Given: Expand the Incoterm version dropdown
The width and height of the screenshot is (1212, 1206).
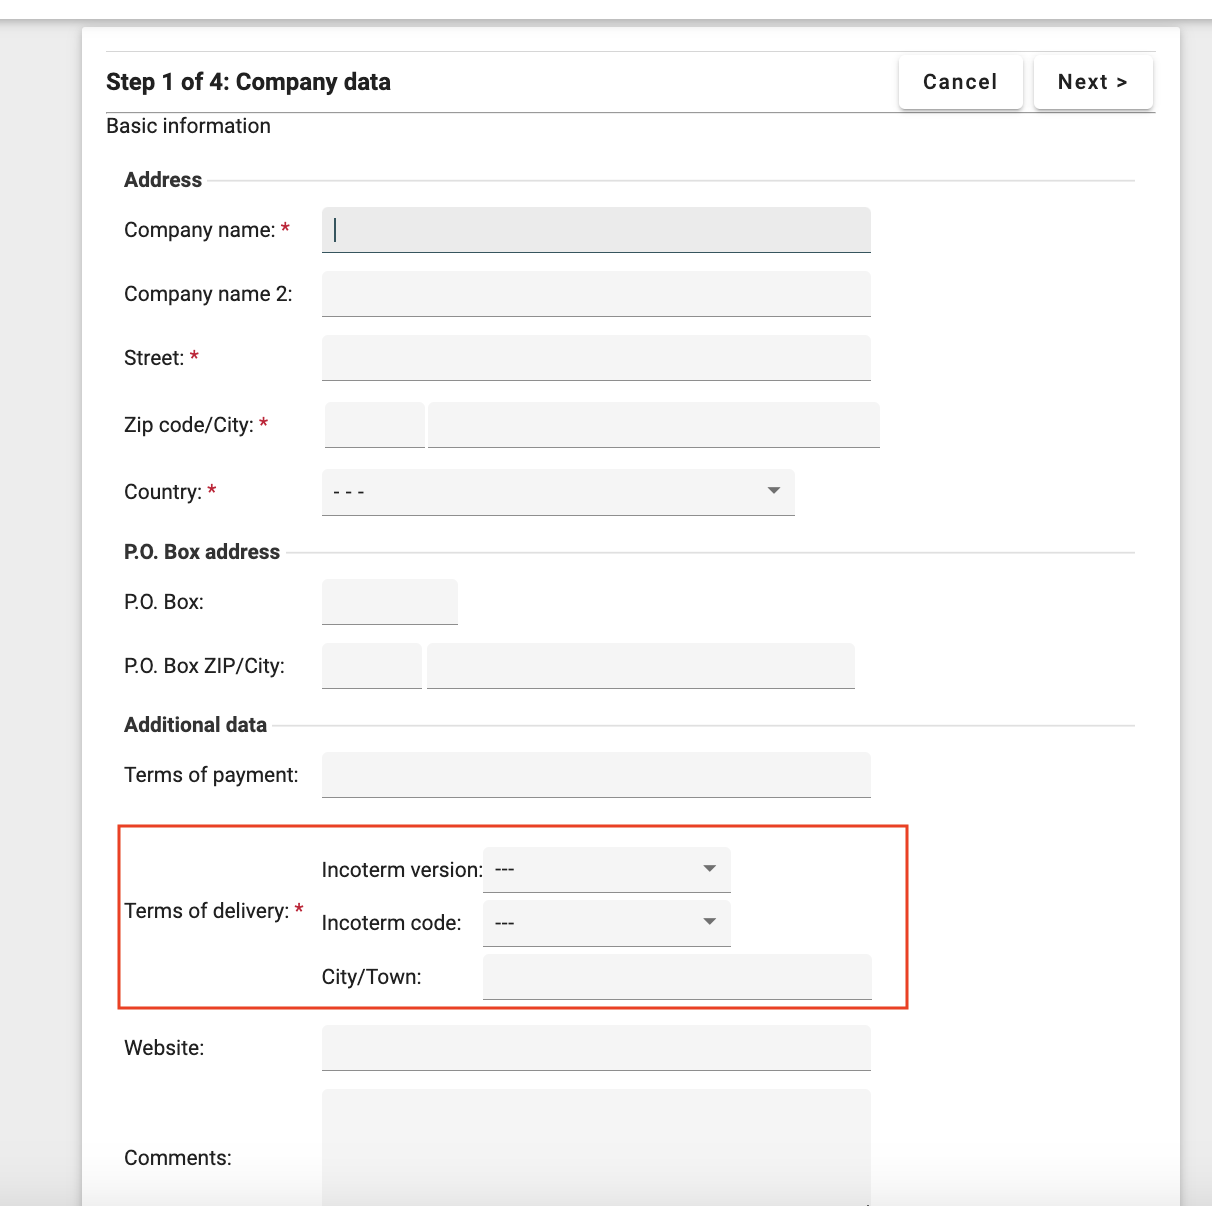Looking at the screenshot, I should coord(606,869).
